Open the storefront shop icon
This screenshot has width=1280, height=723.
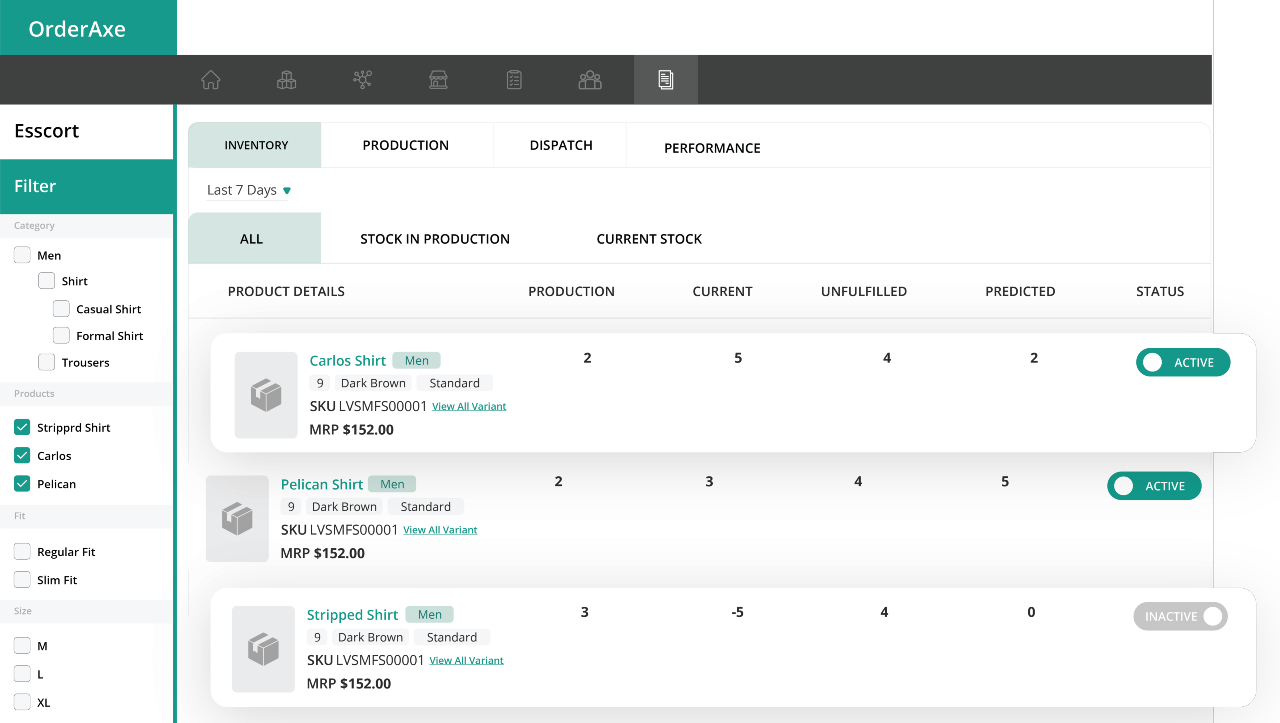pos(438,80)
